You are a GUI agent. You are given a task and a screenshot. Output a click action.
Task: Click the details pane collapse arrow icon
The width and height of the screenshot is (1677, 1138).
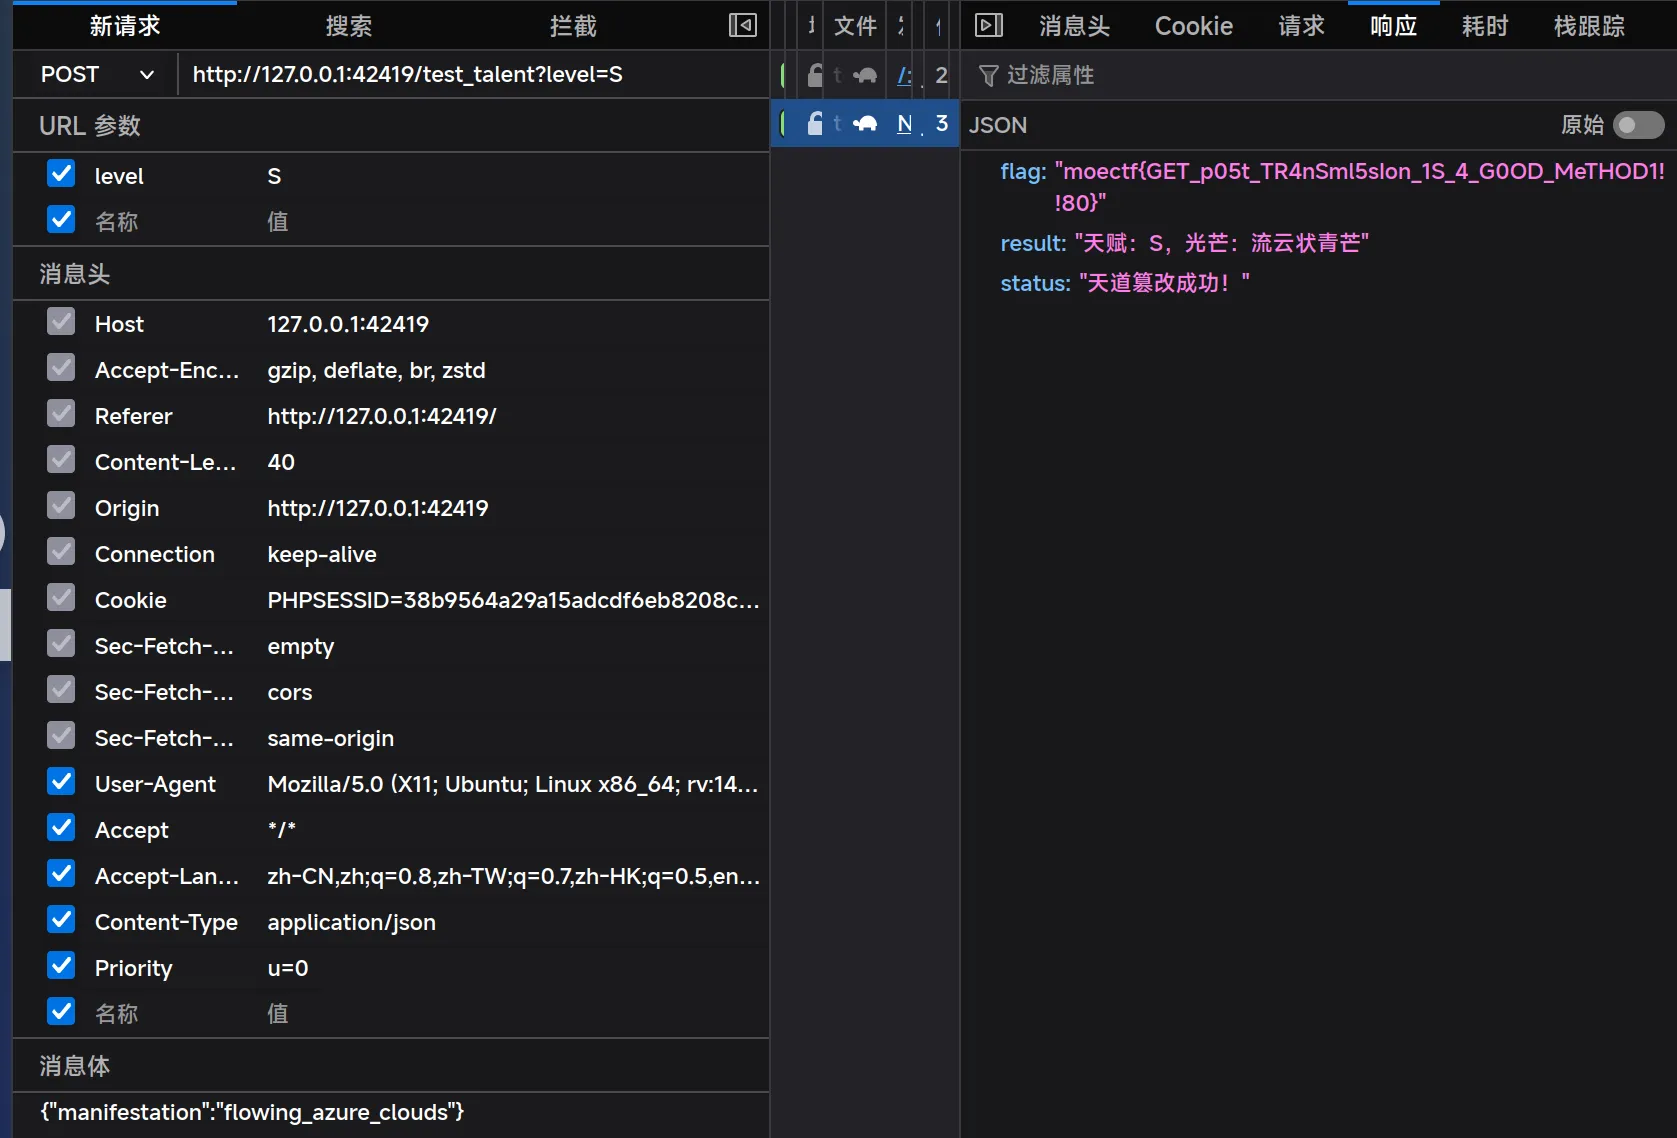(988, 25)
